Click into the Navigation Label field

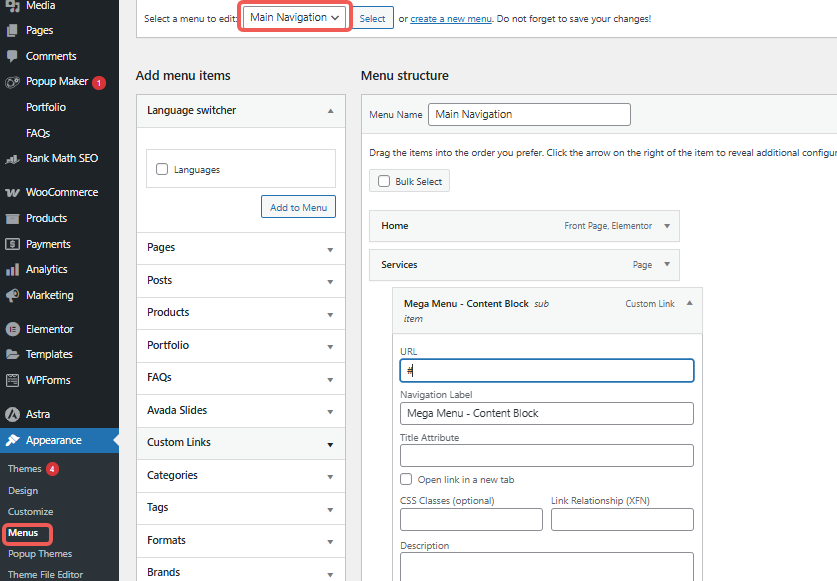tap(546, 413)
